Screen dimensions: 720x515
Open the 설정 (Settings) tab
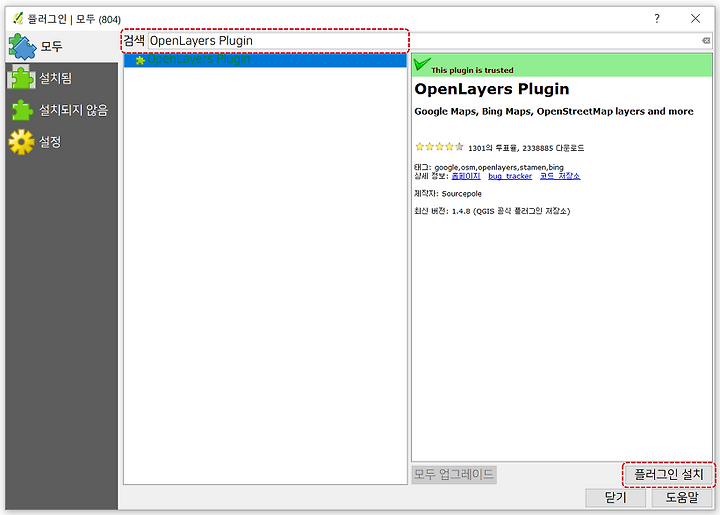pyautogui.click(x=62, y=142)
